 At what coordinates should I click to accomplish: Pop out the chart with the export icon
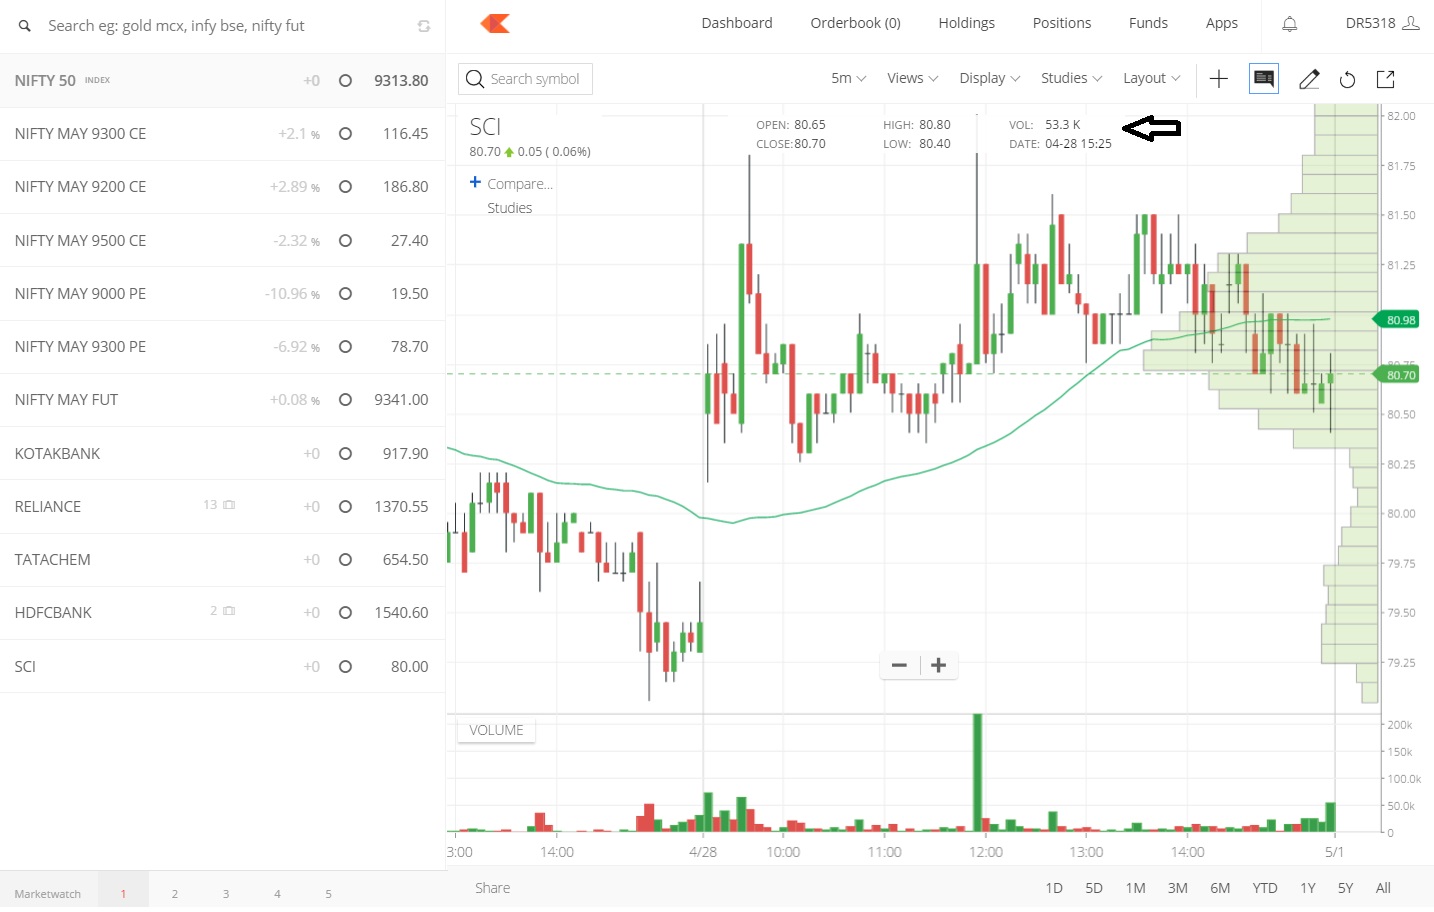(1386, 79)
